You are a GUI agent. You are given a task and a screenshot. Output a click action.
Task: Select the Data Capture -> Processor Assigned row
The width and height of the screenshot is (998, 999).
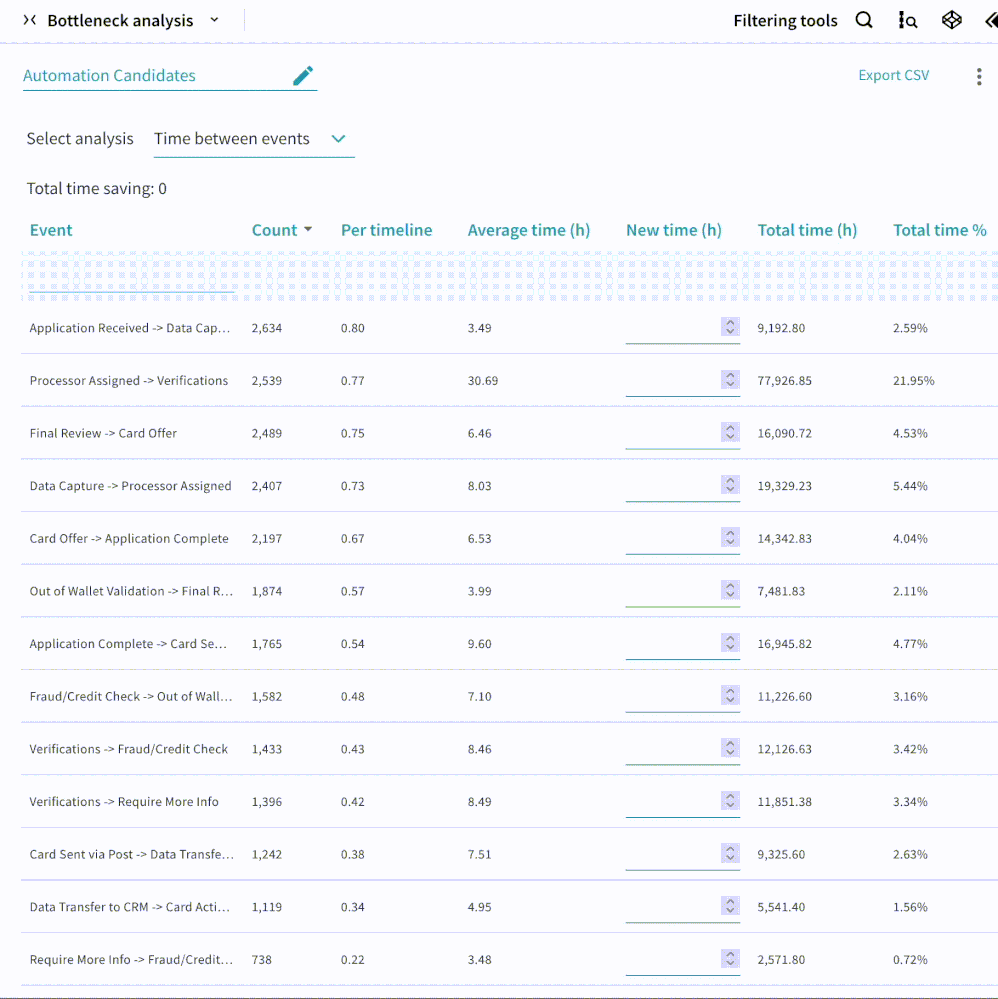(x=130, y=486)
